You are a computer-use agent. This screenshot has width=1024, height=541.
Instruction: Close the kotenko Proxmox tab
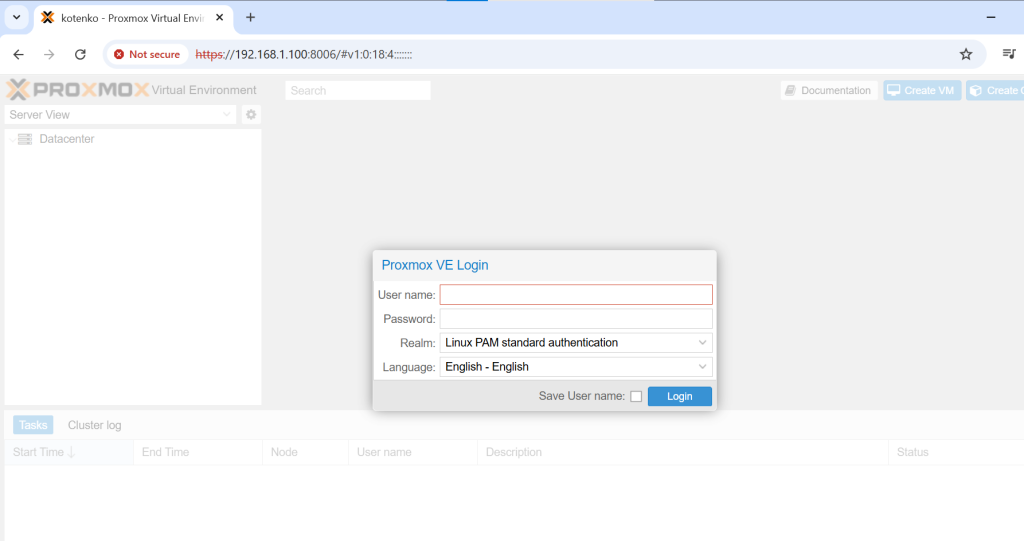pyautogui.click(x=219, y=18)
